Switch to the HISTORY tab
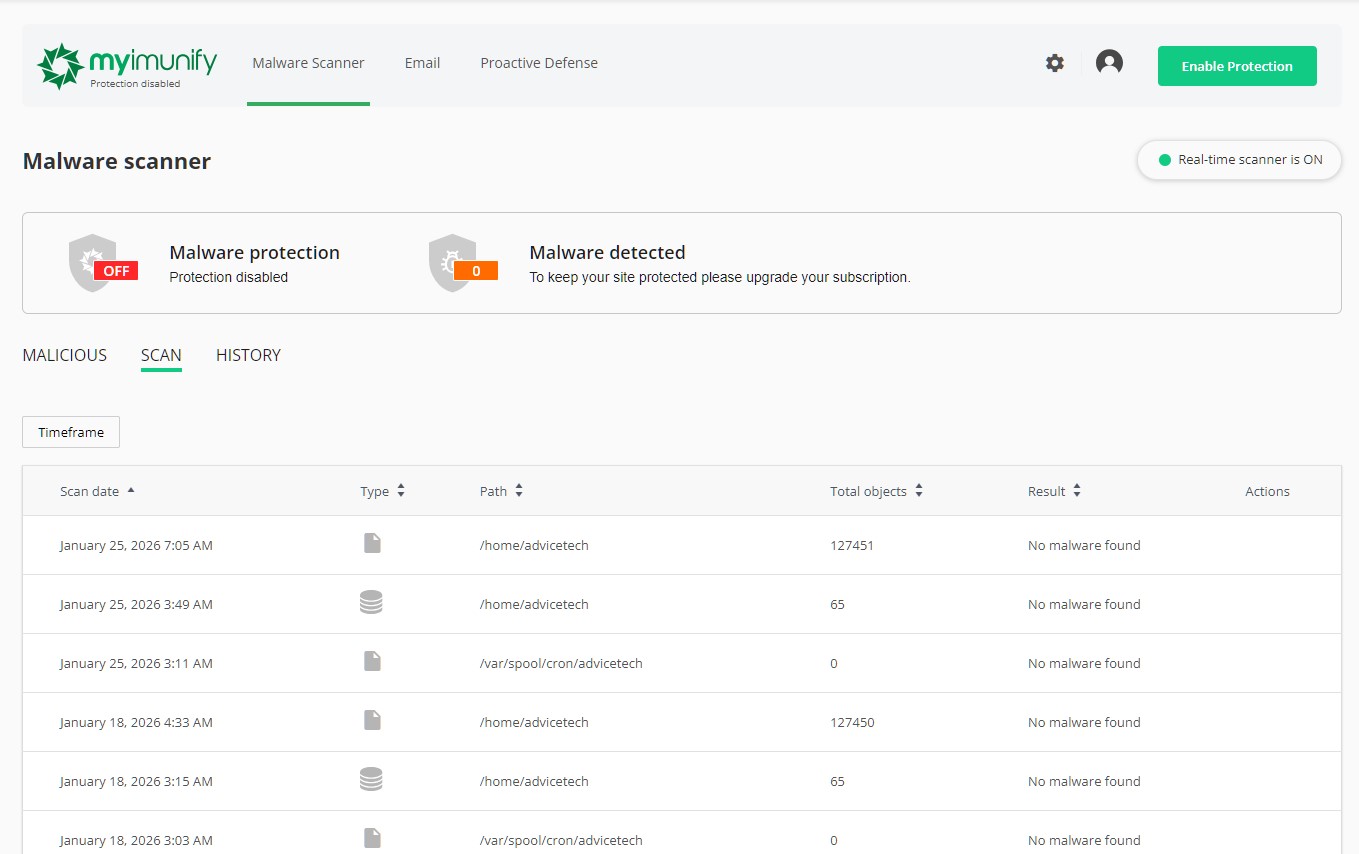Viewport: 1359px width, 854px height. pos(248,355)
